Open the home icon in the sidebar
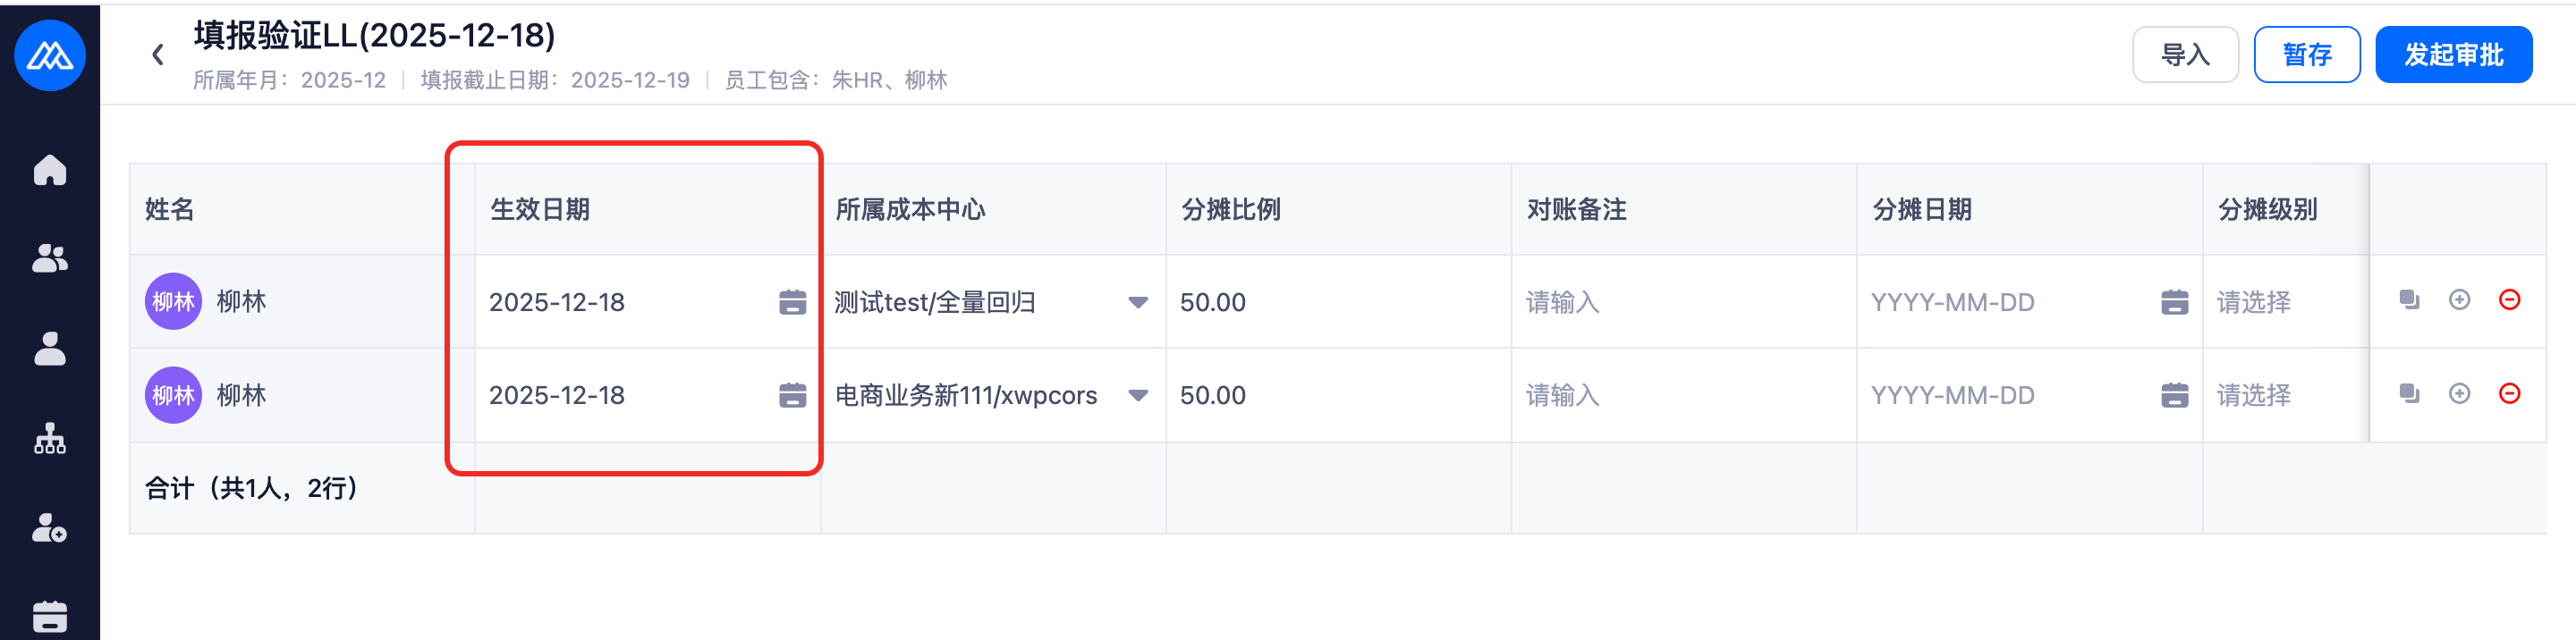2576x640 pixels. [50, 170]
